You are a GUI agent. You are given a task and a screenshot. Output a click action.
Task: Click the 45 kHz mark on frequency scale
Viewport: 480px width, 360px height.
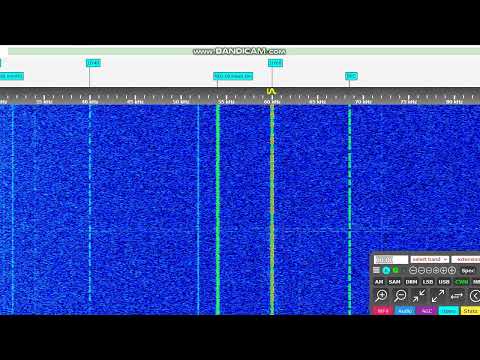[x=135, y=102]
